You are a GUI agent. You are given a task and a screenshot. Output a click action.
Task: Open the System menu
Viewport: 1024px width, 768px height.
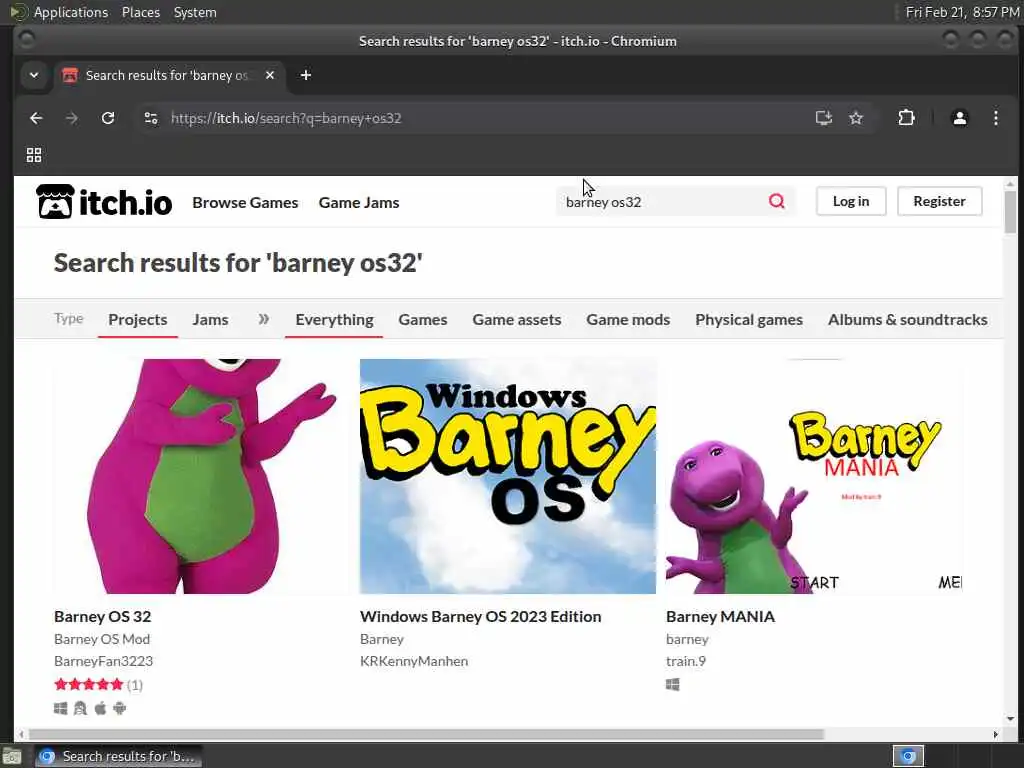click(x=195, y=12)
